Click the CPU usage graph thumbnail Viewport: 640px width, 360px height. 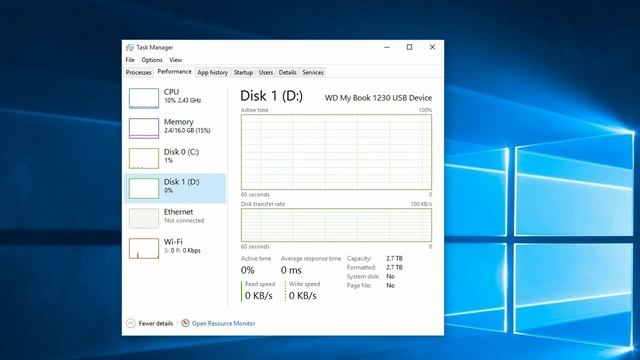144,98
